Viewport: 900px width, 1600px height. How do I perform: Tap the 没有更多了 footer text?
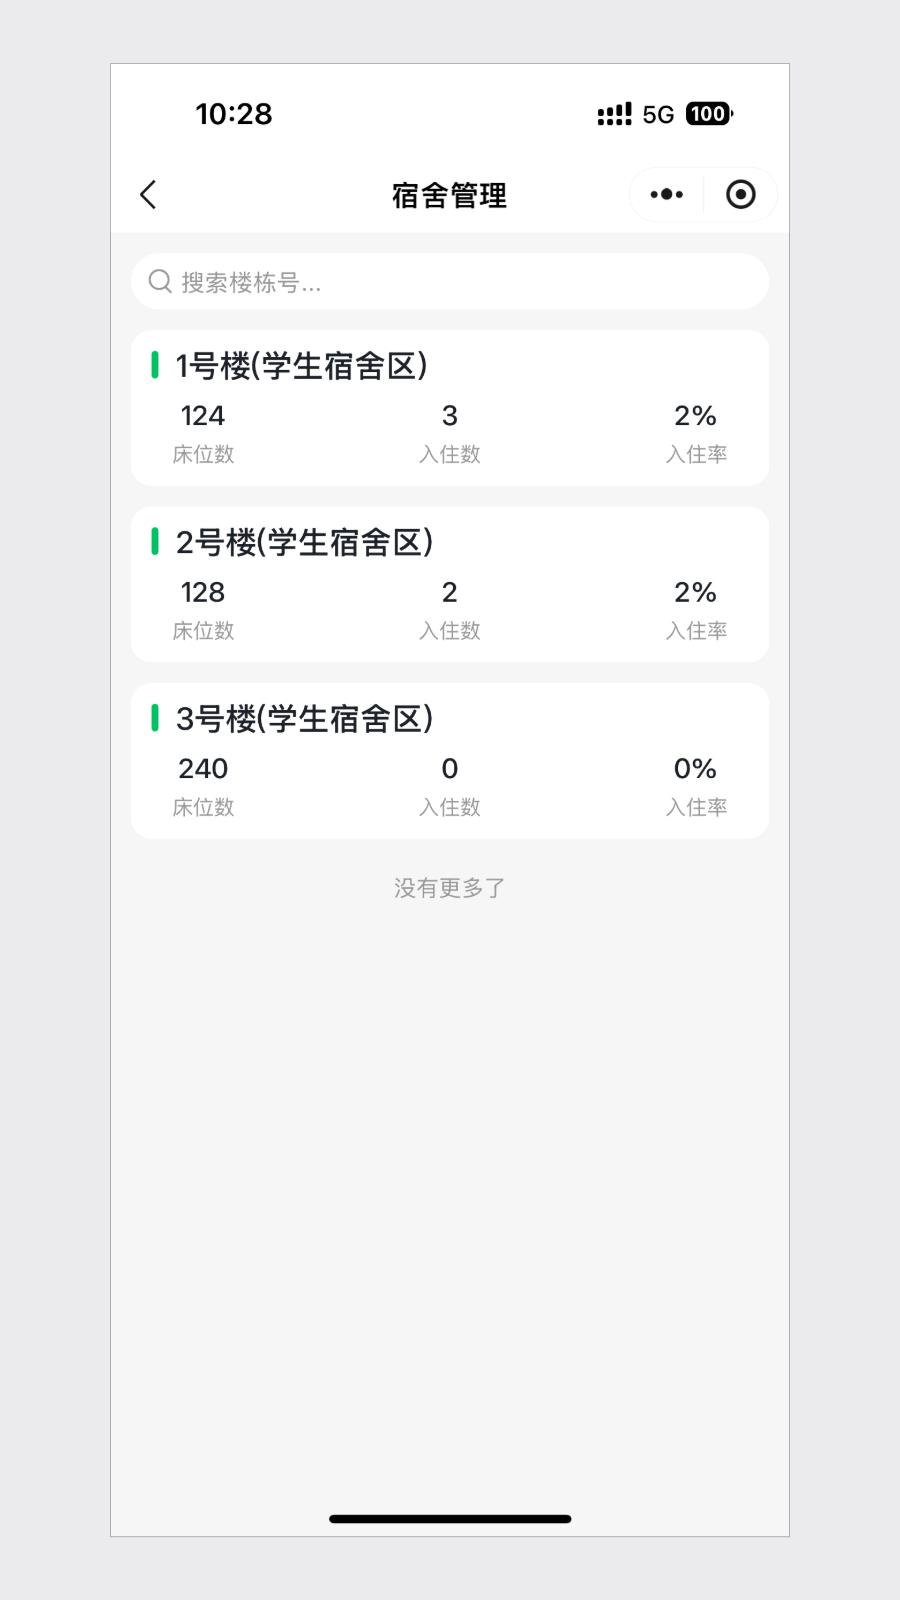449,888
